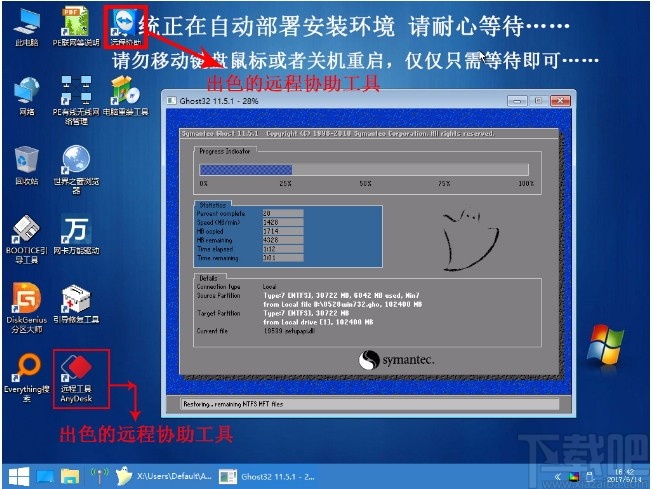The image size is (652, 489).
Task: Open the PE联网等说明 PDF shortcut
Action: pos(76,27)
